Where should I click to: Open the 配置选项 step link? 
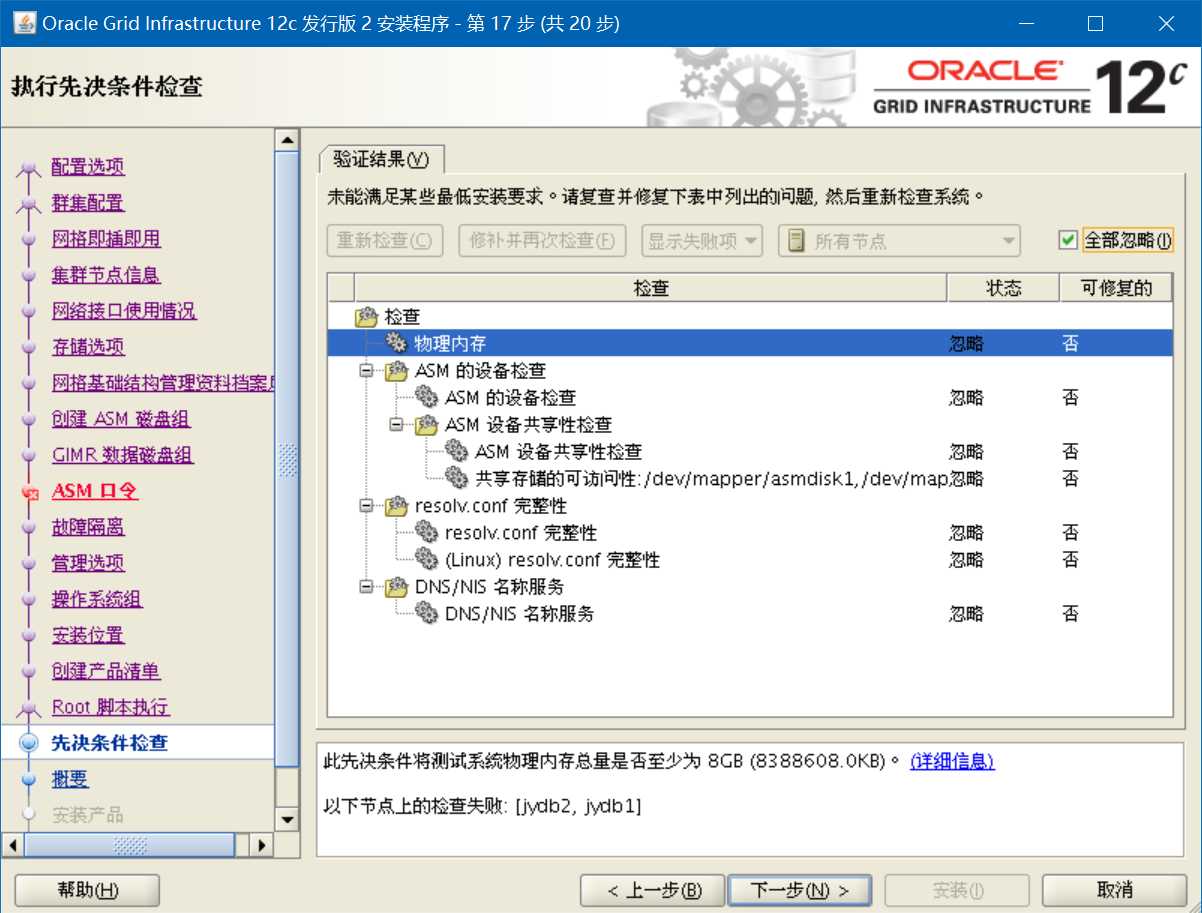coord(88,167)
